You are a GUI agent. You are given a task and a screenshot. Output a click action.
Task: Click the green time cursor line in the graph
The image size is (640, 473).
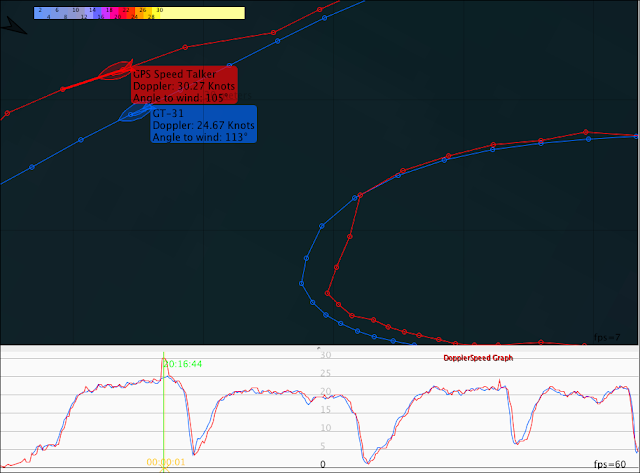[x=164, y=410]
